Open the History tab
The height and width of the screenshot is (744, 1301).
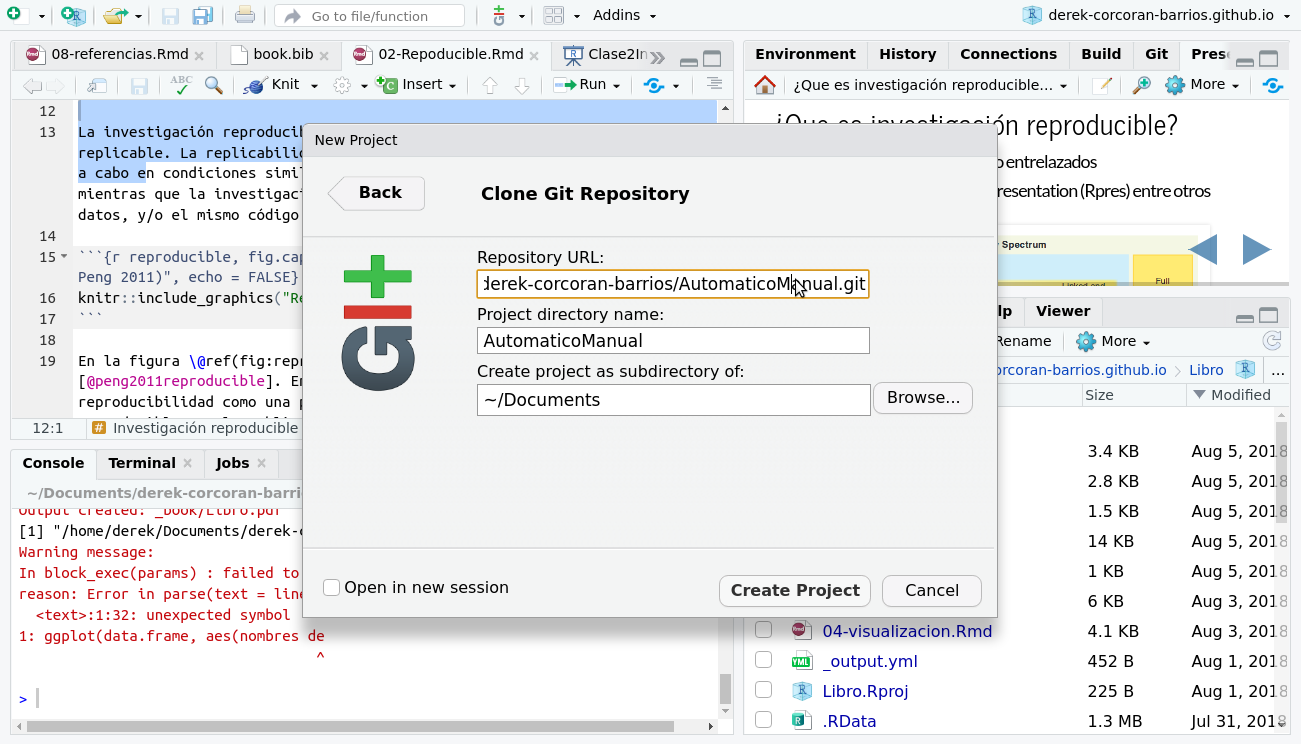(907, 54)
